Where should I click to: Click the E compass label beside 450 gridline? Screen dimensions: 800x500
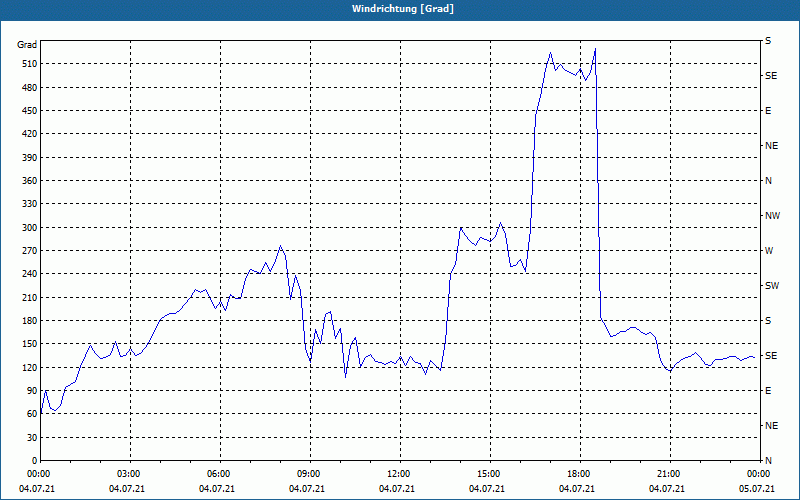[x=768, y=111]
